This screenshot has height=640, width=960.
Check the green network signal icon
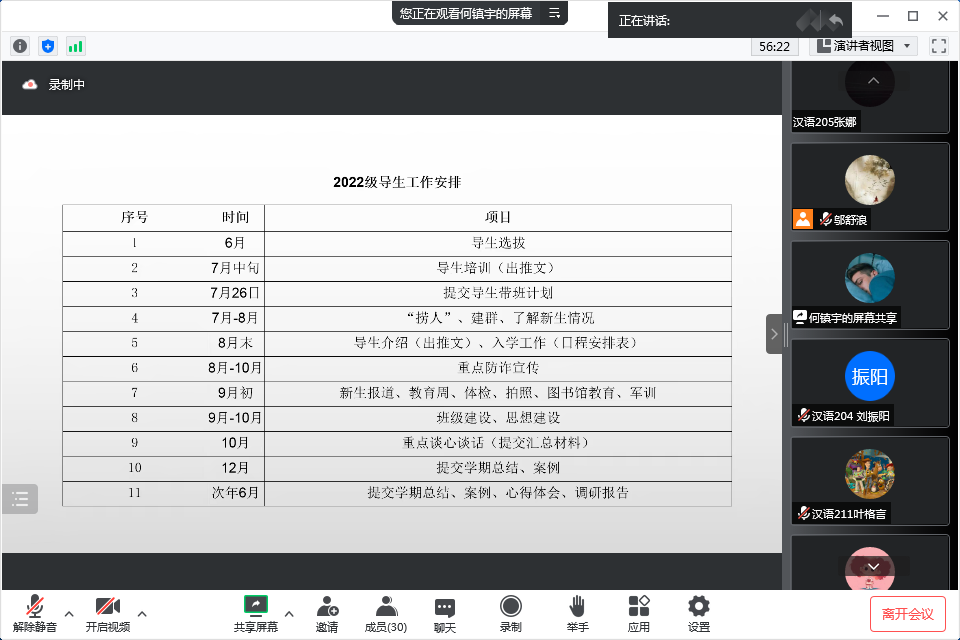76,46
